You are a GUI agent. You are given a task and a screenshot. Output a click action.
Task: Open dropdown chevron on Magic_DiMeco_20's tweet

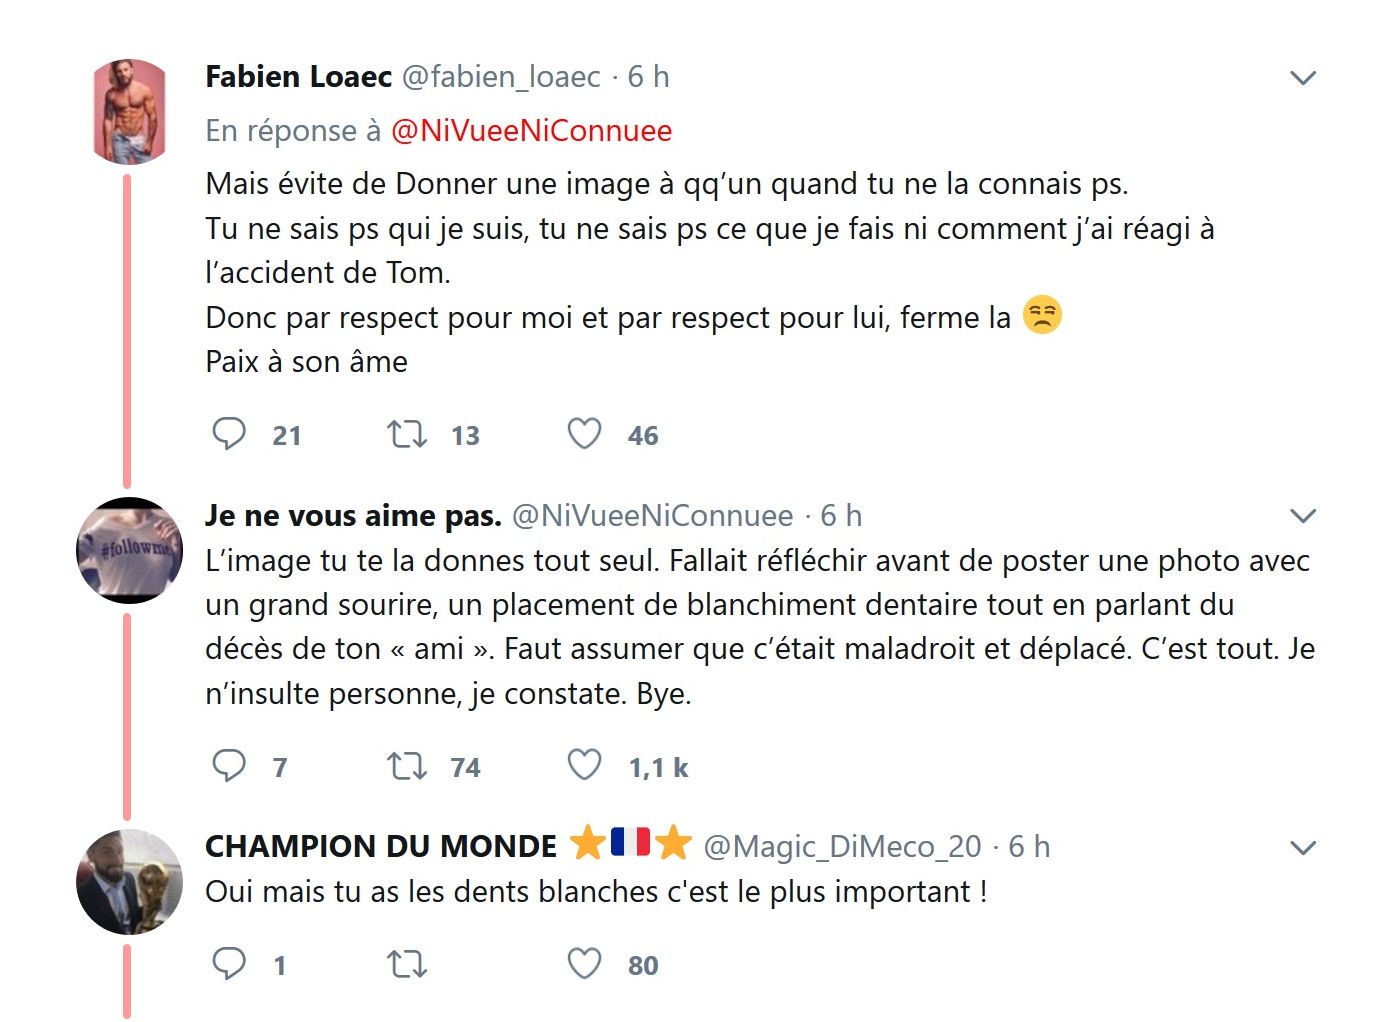point(1303,848)
